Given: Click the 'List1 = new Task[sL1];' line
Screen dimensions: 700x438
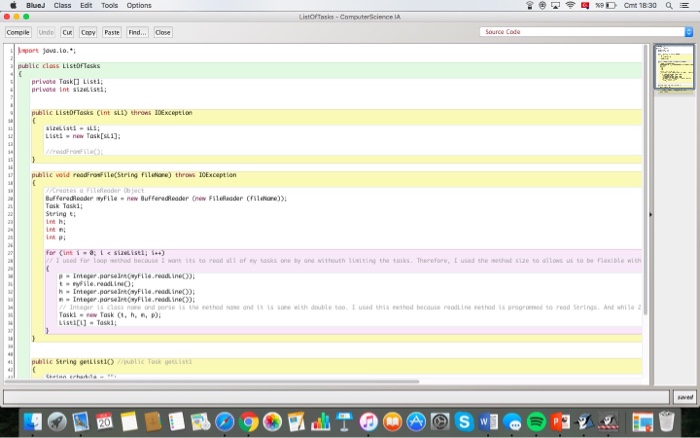Looking at the screenshot, I should 83,136.
